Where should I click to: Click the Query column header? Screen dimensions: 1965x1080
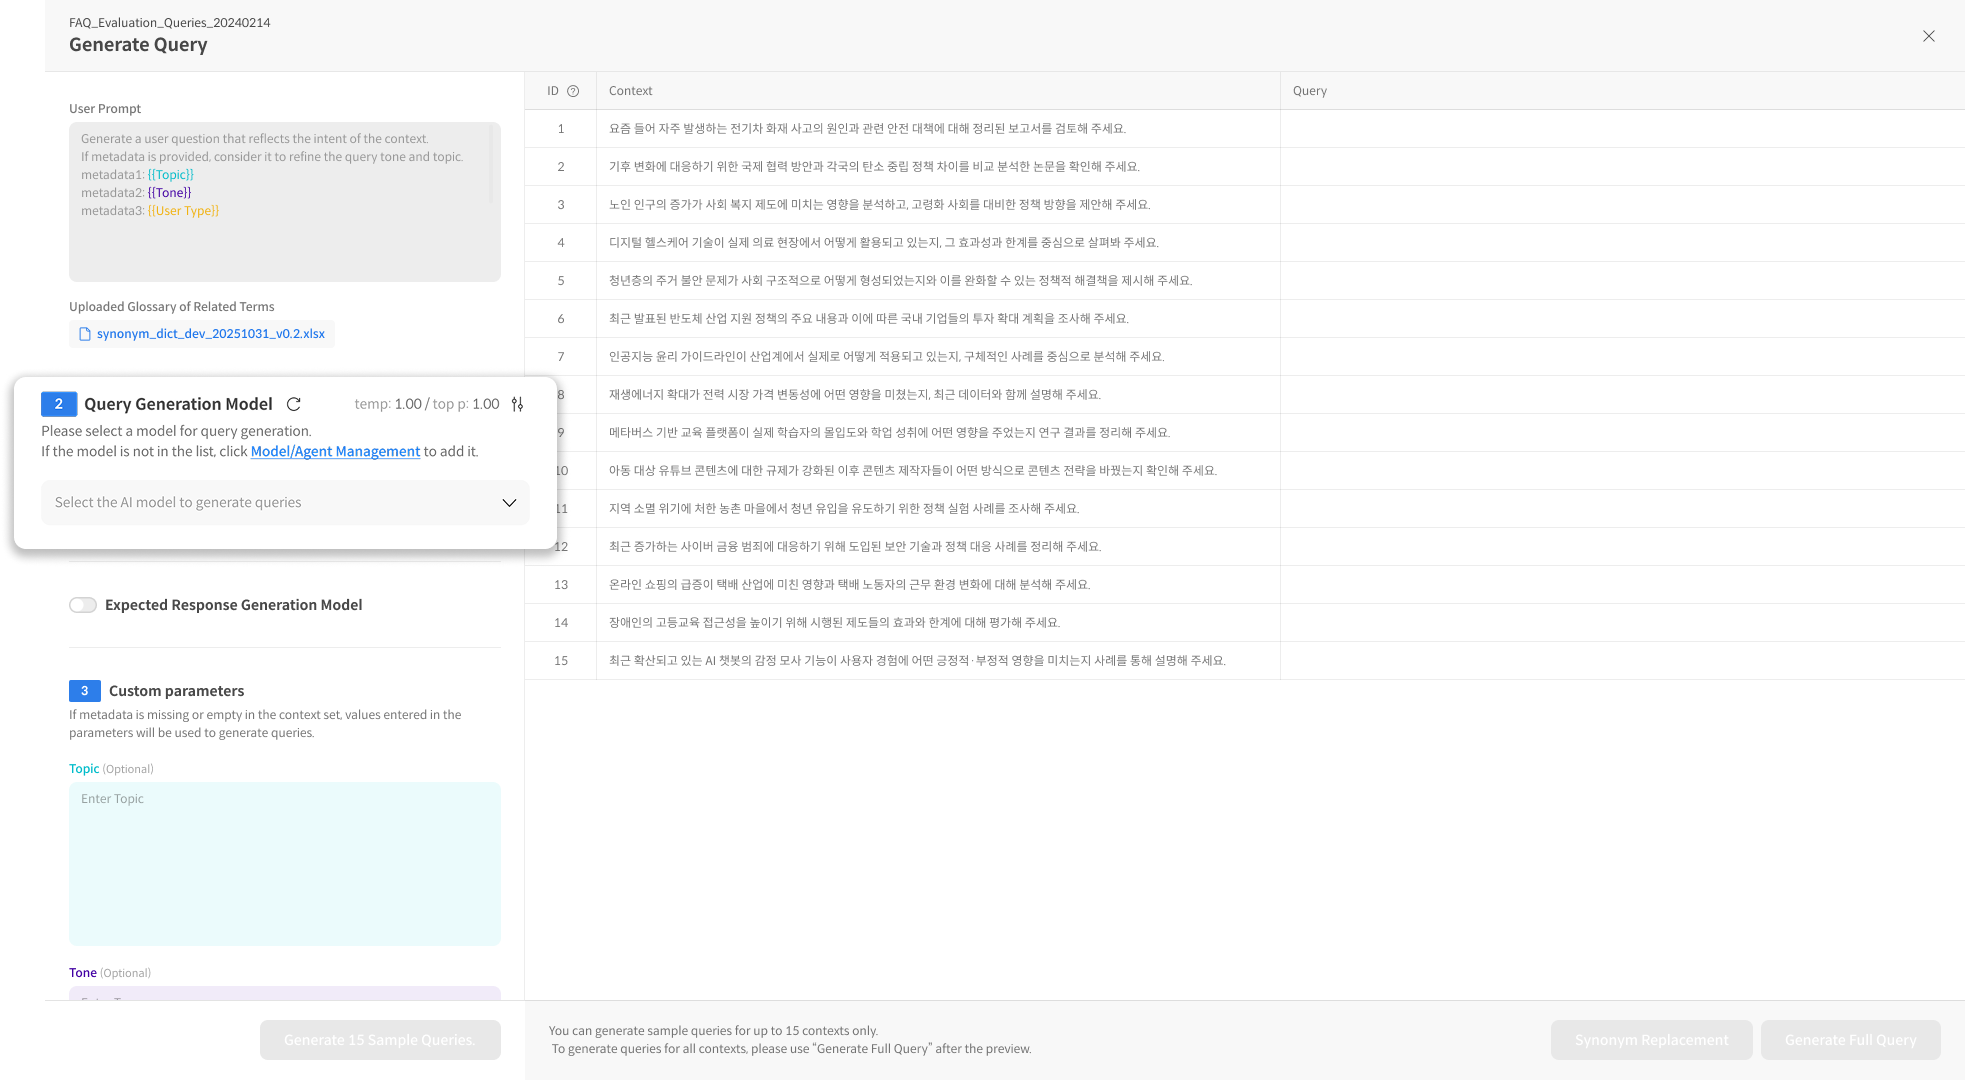[1310, 91]
